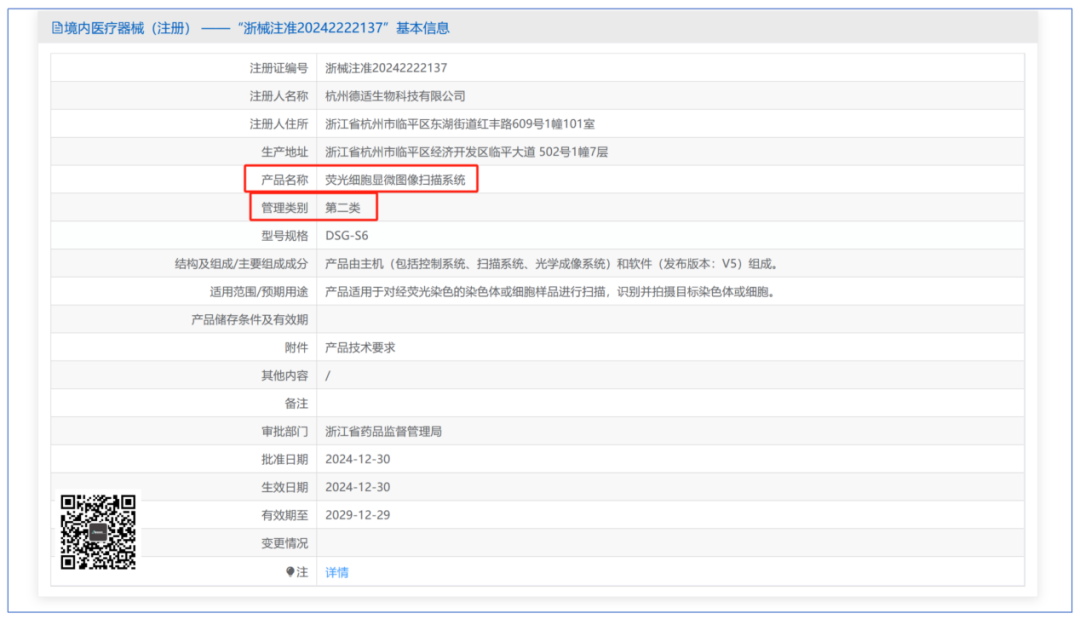Click the document icon before 境内医疗器械 header

[x=56, y=28]
